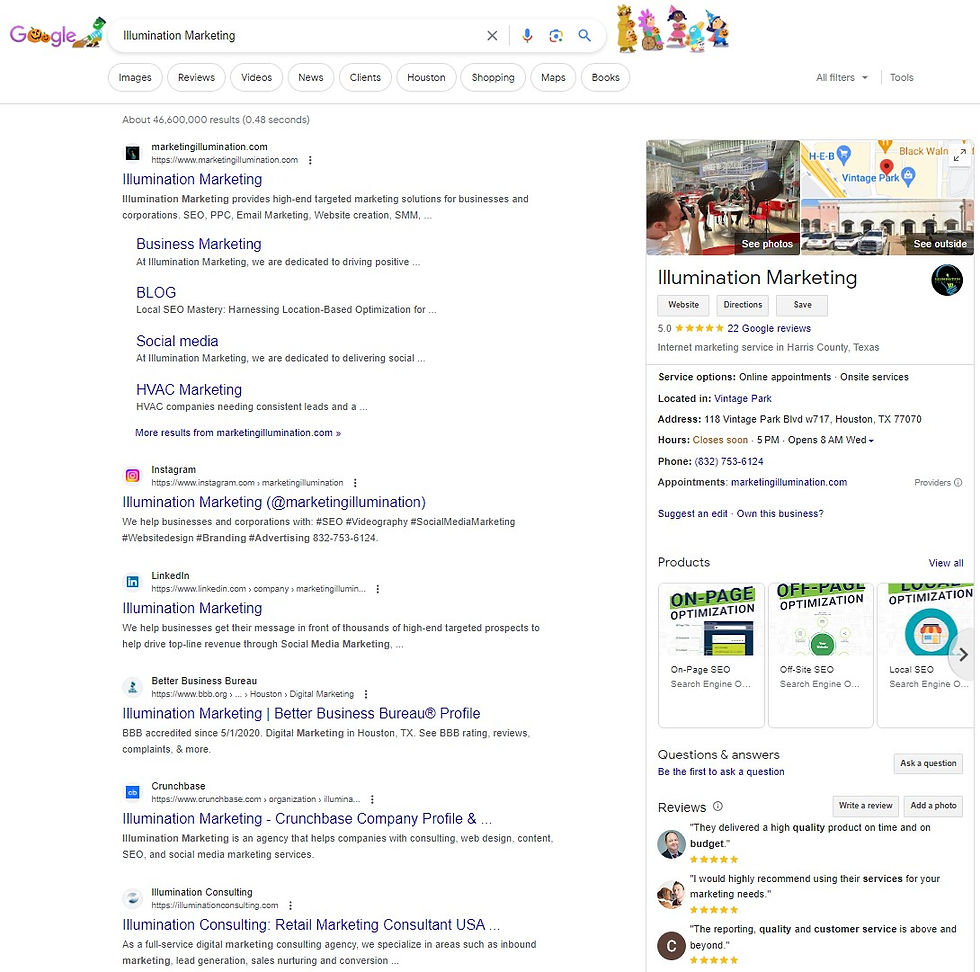Open the three-dot menu beside Instagram result
The width and height of the screenshot is (980, 972).
tap(355, 483)
